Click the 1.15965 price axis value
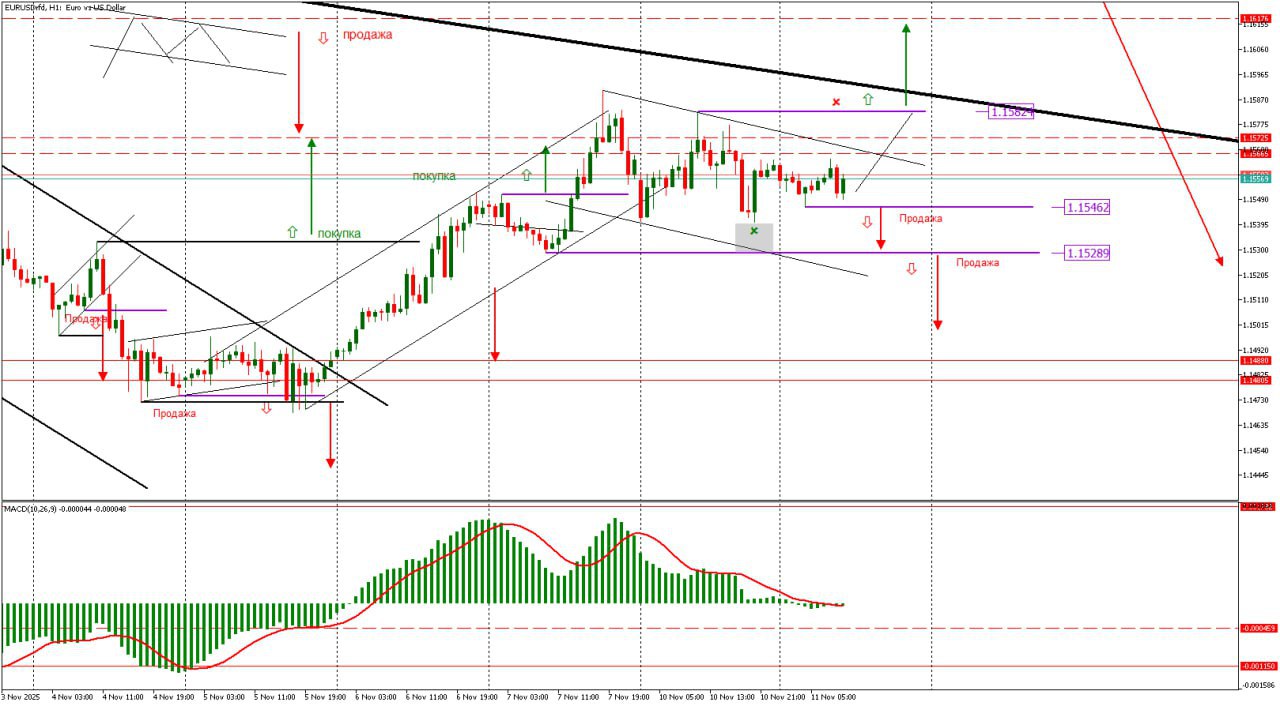This screenshot has width=1280, height=706. (x=1255, y=74)
